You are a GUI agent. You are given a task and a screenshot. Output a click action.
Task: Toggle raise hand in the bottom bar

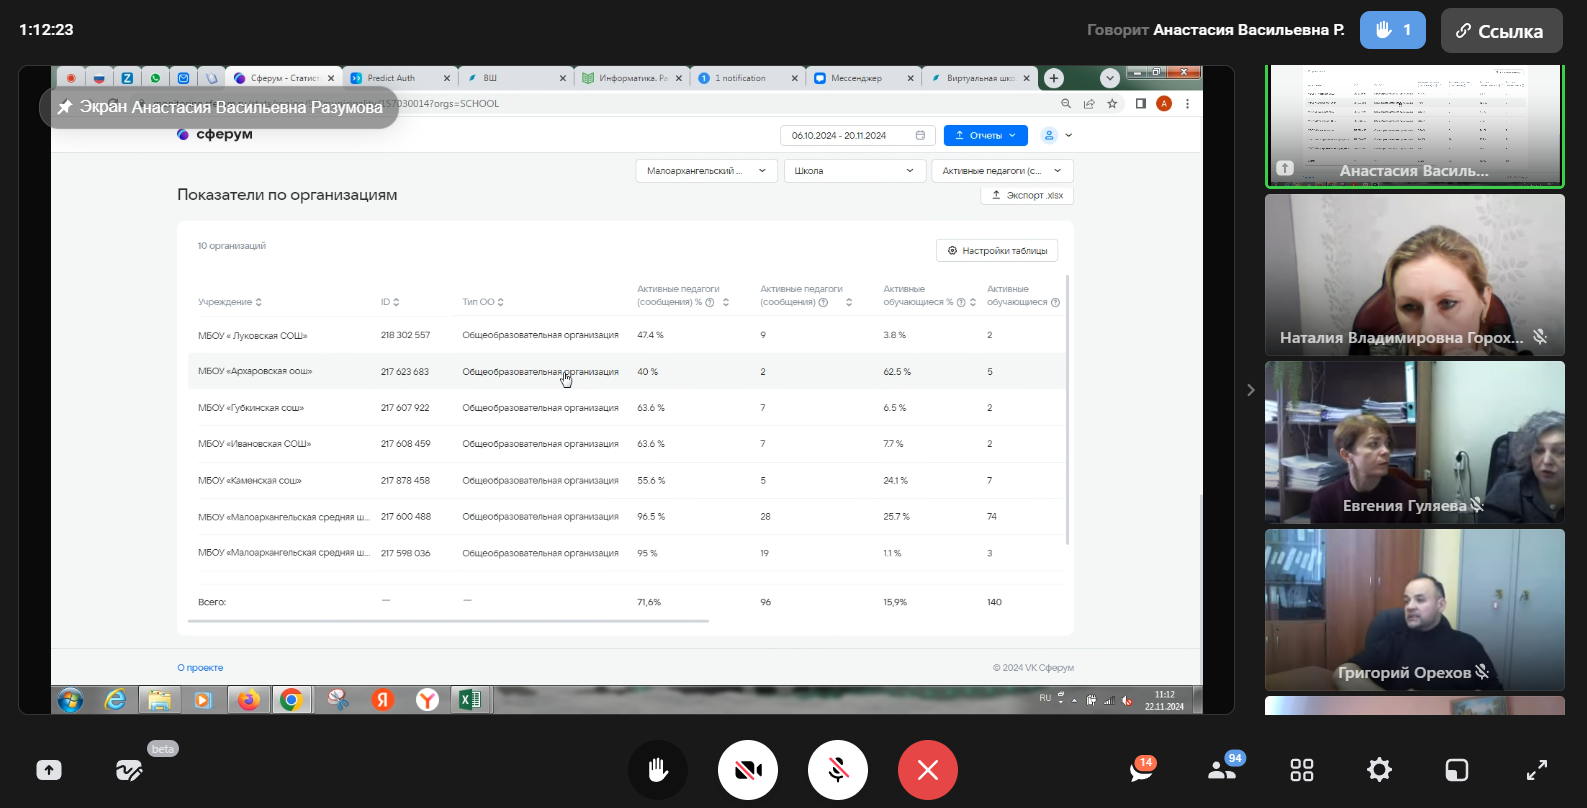tap(657, 770)
